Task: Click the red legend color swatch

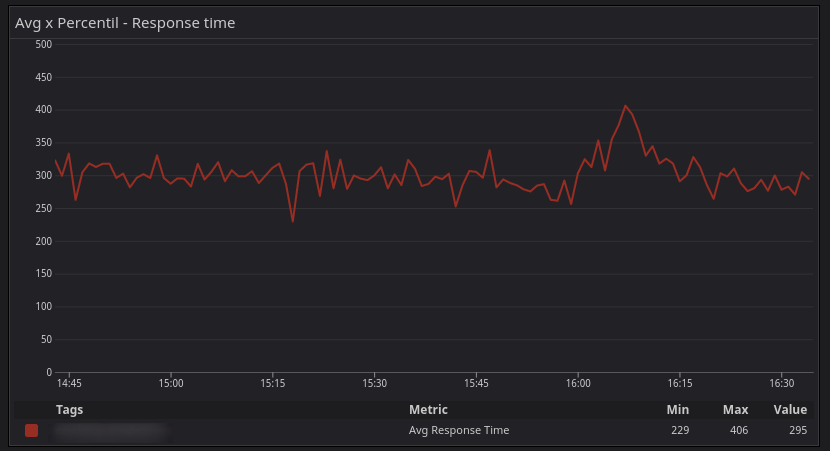Action: click(31, 430)
